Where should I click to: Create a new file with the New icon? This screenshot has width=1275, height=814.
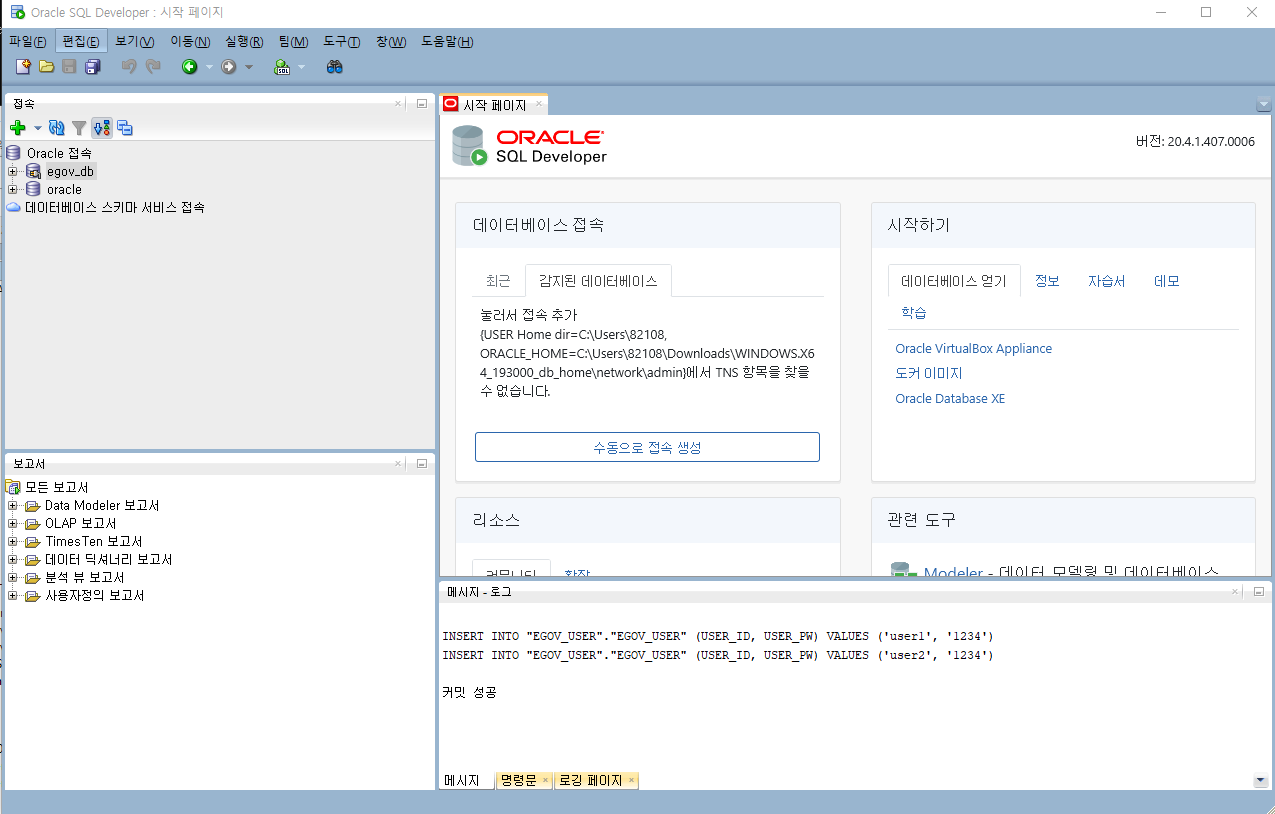pos(23,67)
